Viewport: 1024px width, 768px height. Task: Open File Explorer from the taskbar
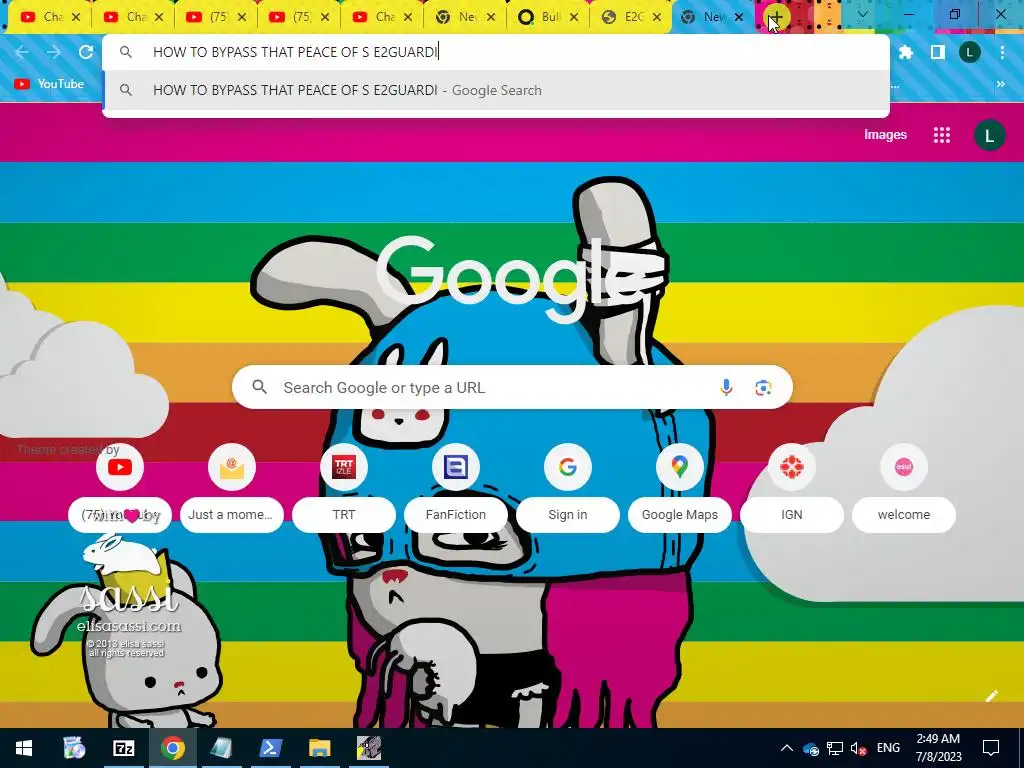point(319,748)
